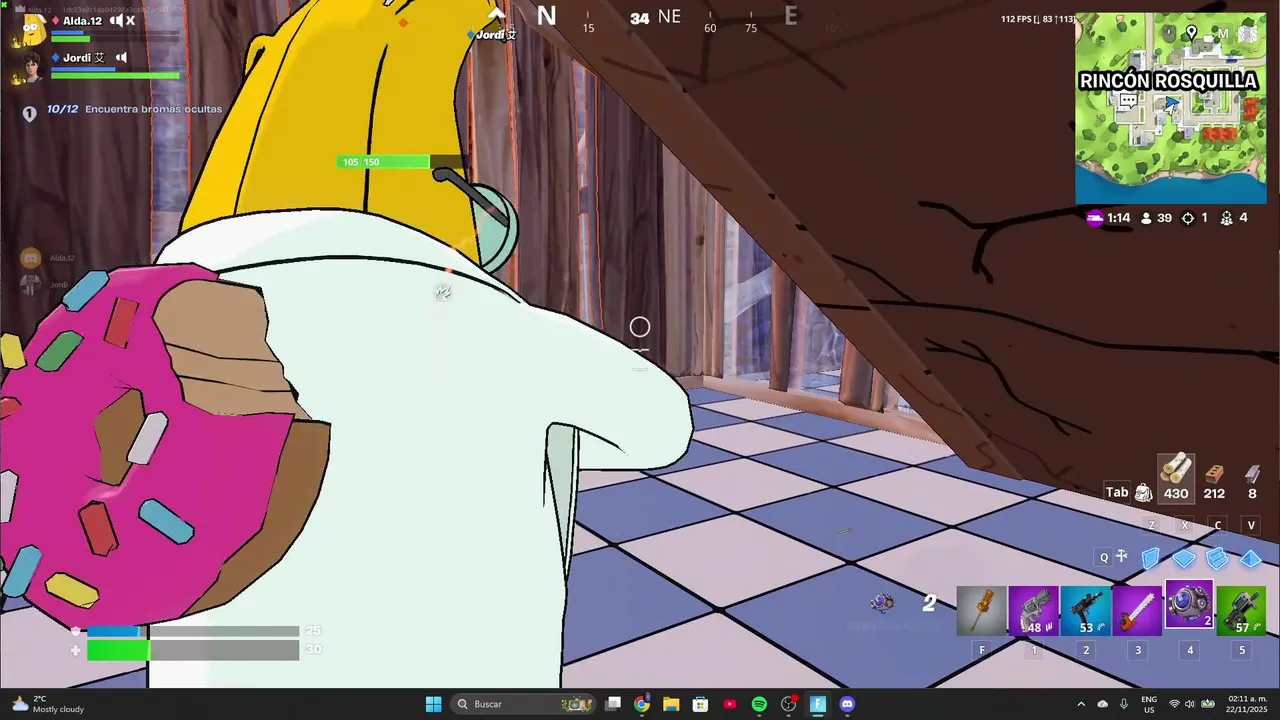The height and width of the screenshot is (720, 1280).
Task: Click the squad count icon showing 4
Action: point(1233,218)
